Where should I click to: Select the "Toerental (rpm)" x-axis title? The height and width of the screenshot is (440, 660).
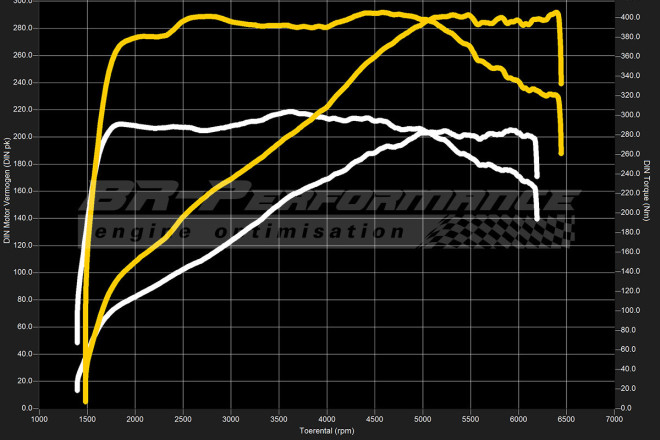tap(326, 431)
